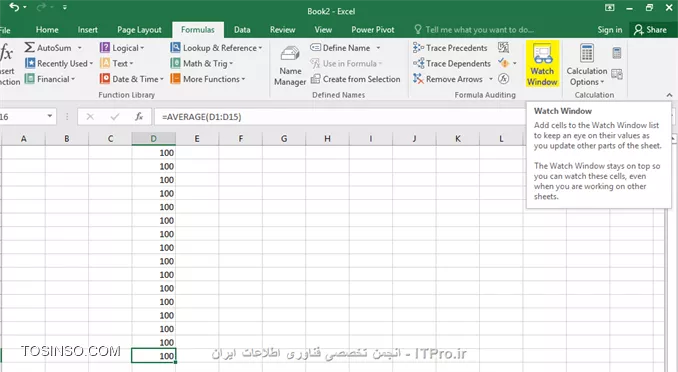
Task: Open the Name Manager
Action: click(290, 66)
